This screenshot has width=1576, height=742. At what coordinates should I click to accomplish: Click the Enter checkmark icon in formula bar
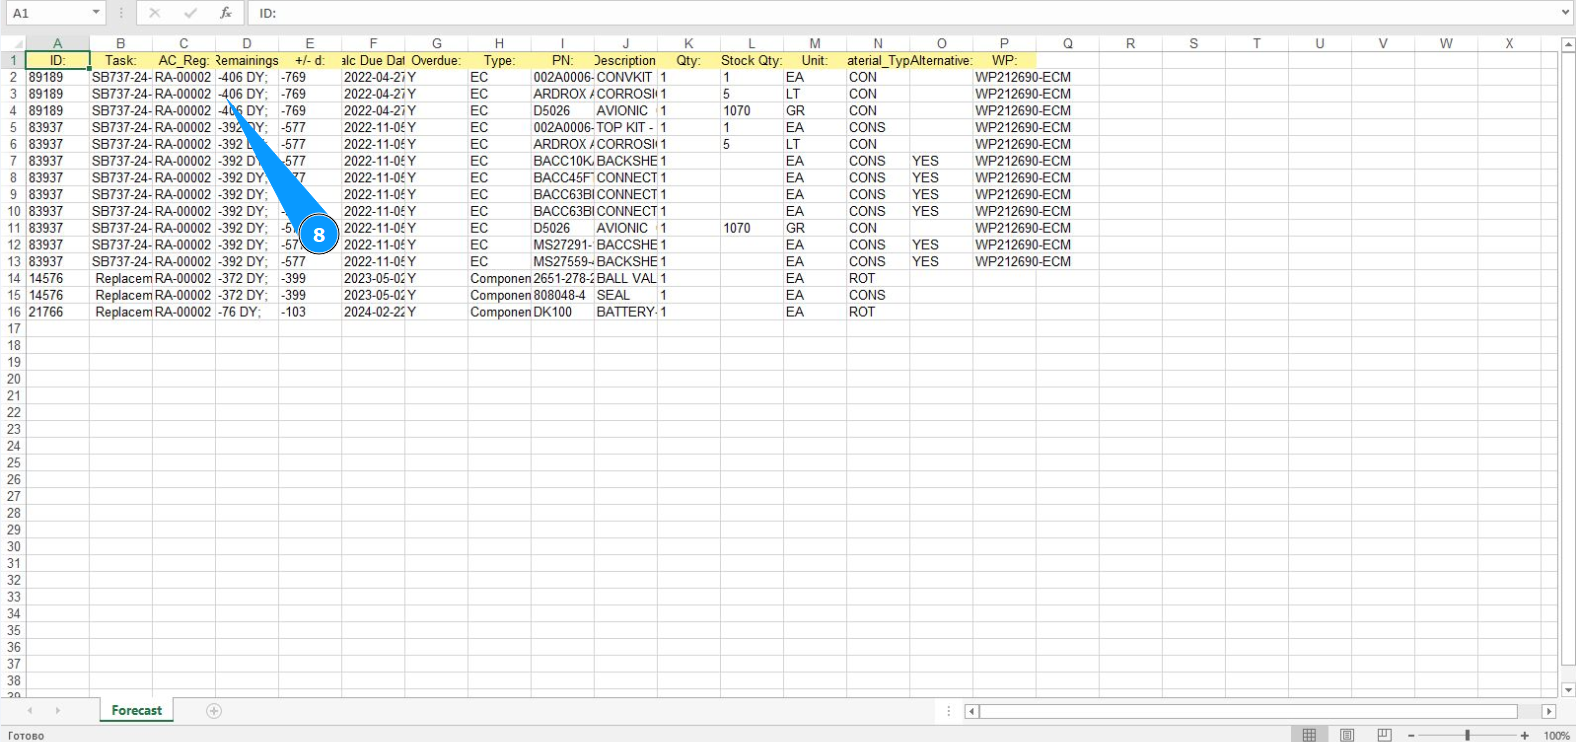191,13
